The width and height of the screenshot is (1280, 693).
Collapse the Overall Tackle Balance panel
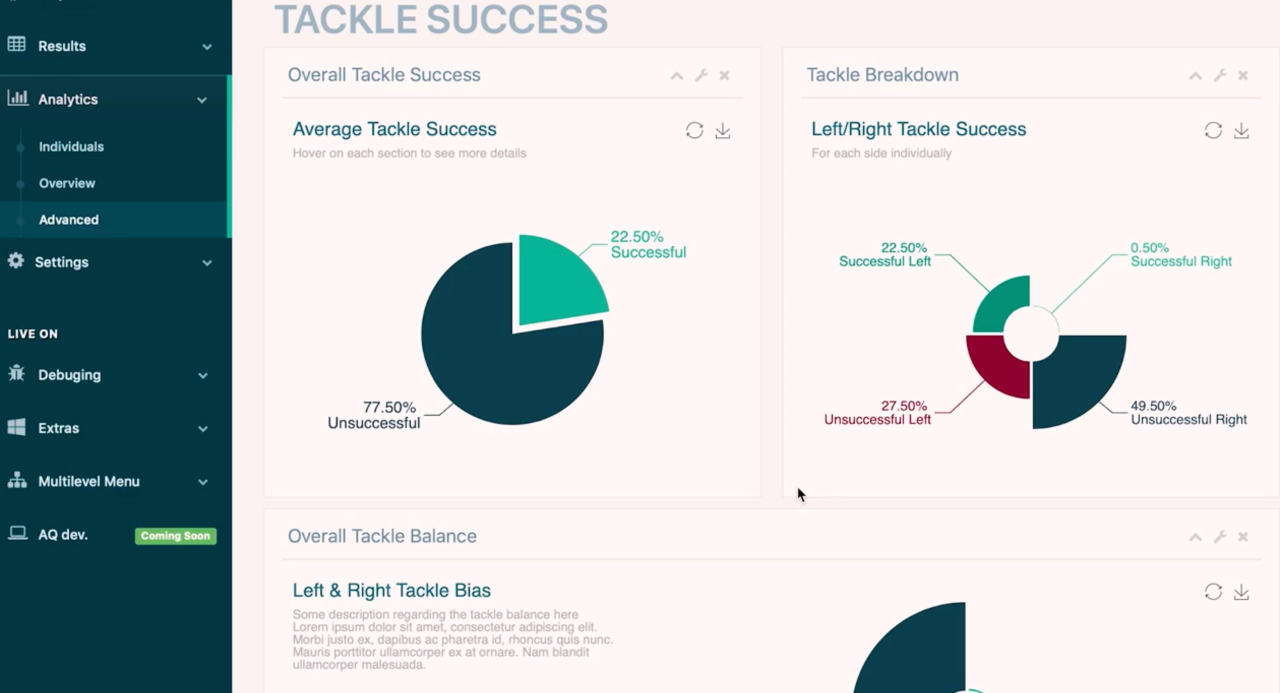1195,537
